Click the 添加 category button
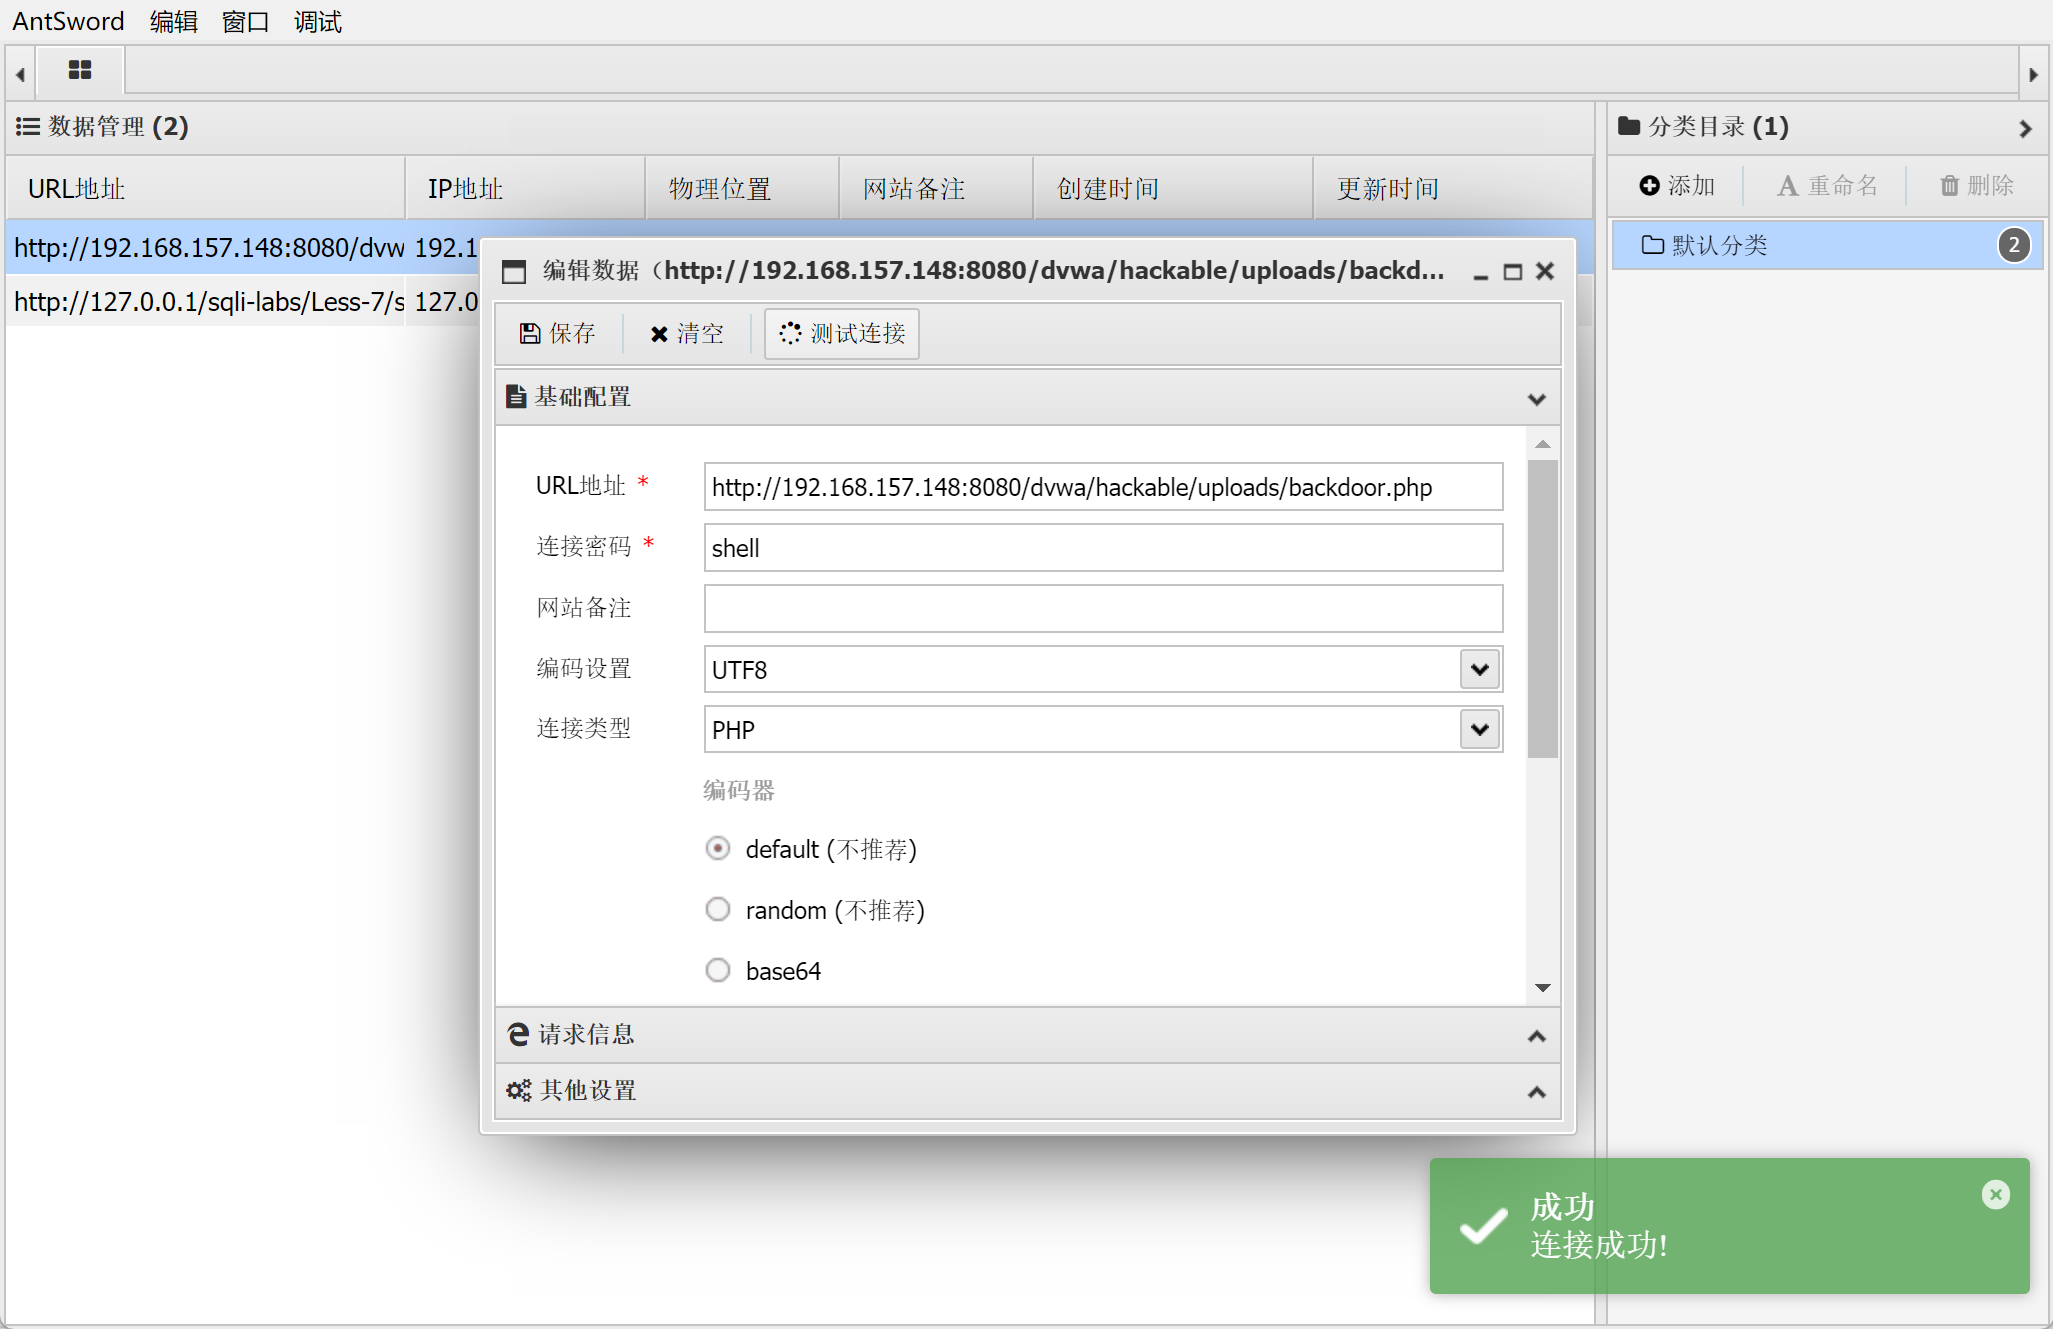Viewport: 2053px width, 1329px height. point(1677,186)
